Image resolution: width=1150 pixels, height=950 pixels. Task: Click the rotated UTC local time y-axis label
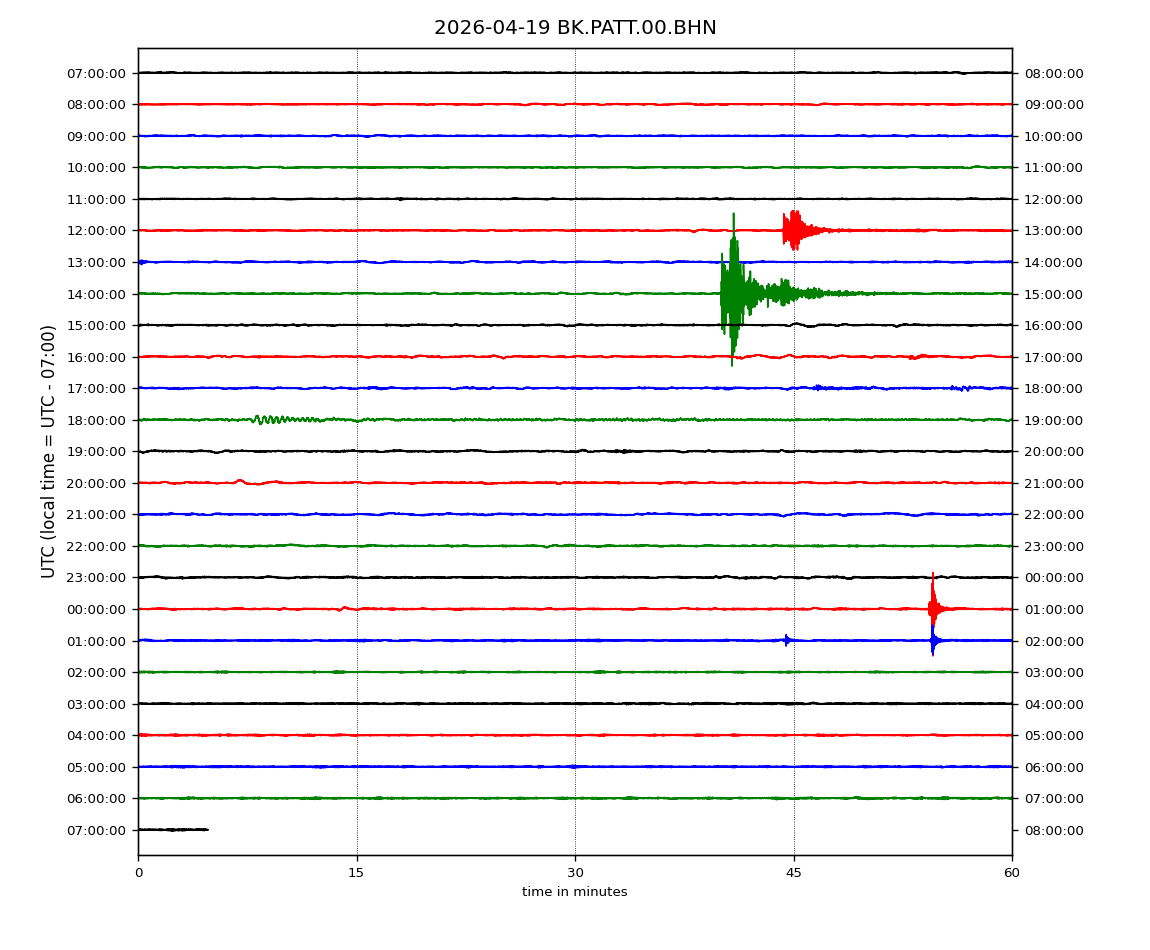coord(49,451)
